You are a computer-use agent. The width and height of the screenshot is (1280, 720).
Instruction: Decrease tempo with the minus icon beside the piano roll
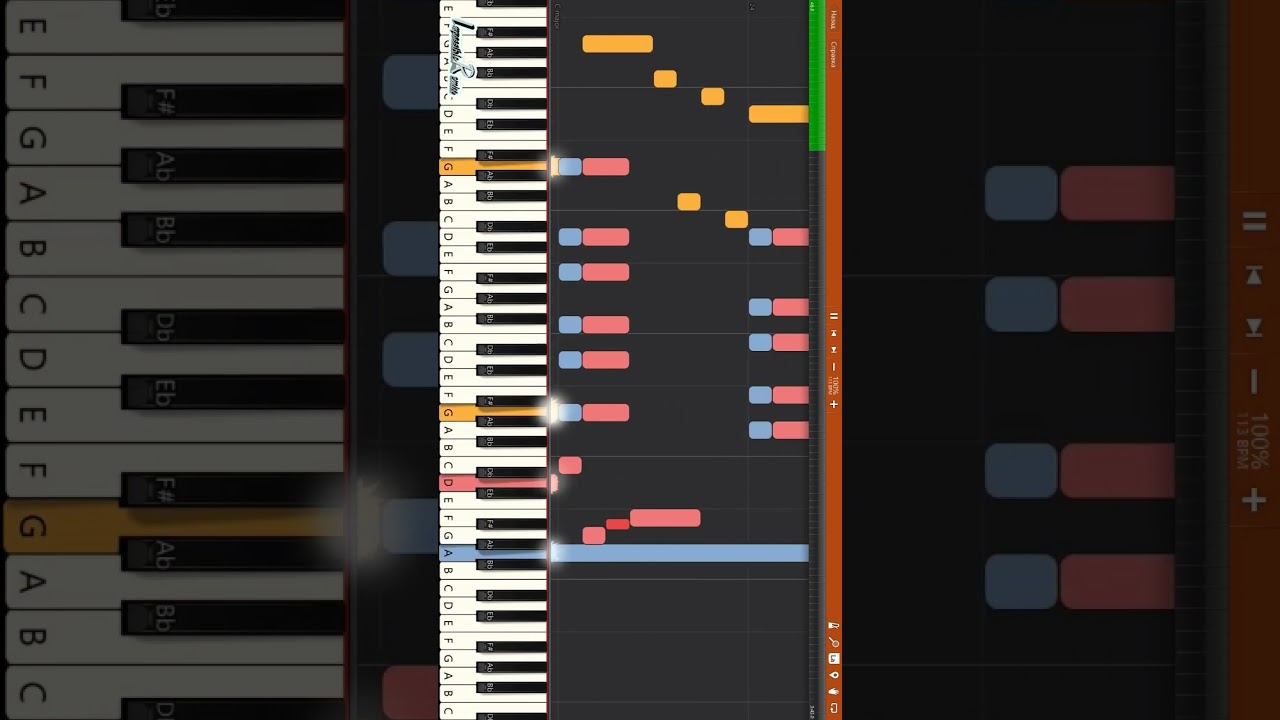pyautogui.click(x=834, y=367)
